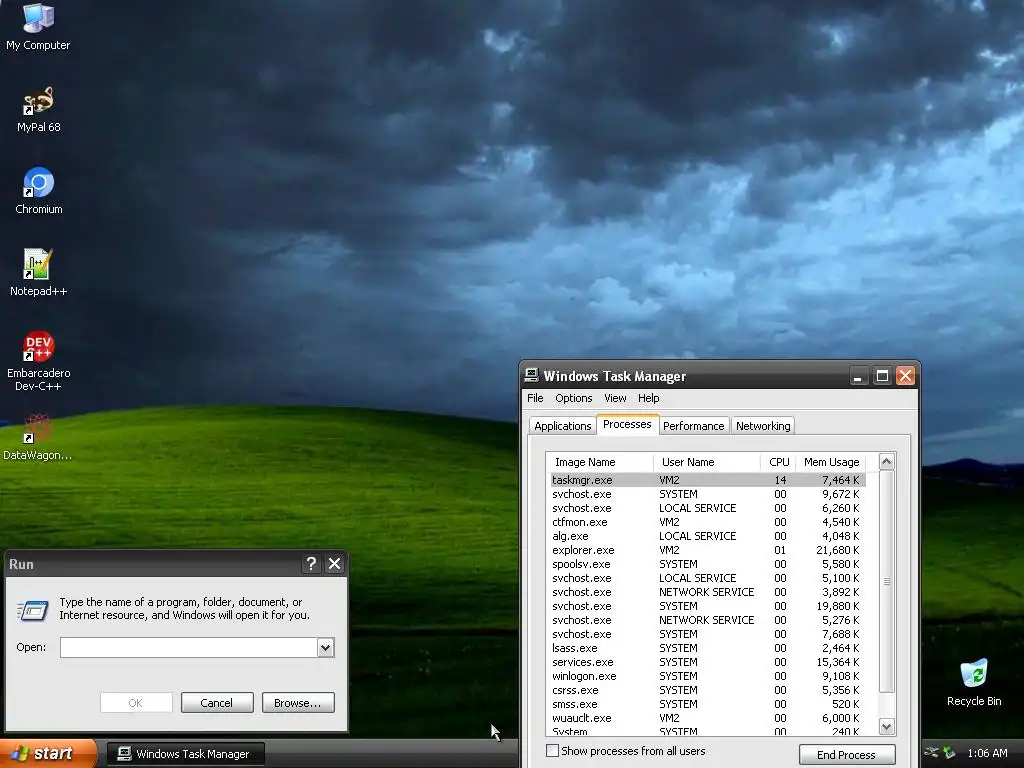The height and width of the screenshot is (768, 1024).
Task: Select the explorer.exe process
Action: pos(708,550)
